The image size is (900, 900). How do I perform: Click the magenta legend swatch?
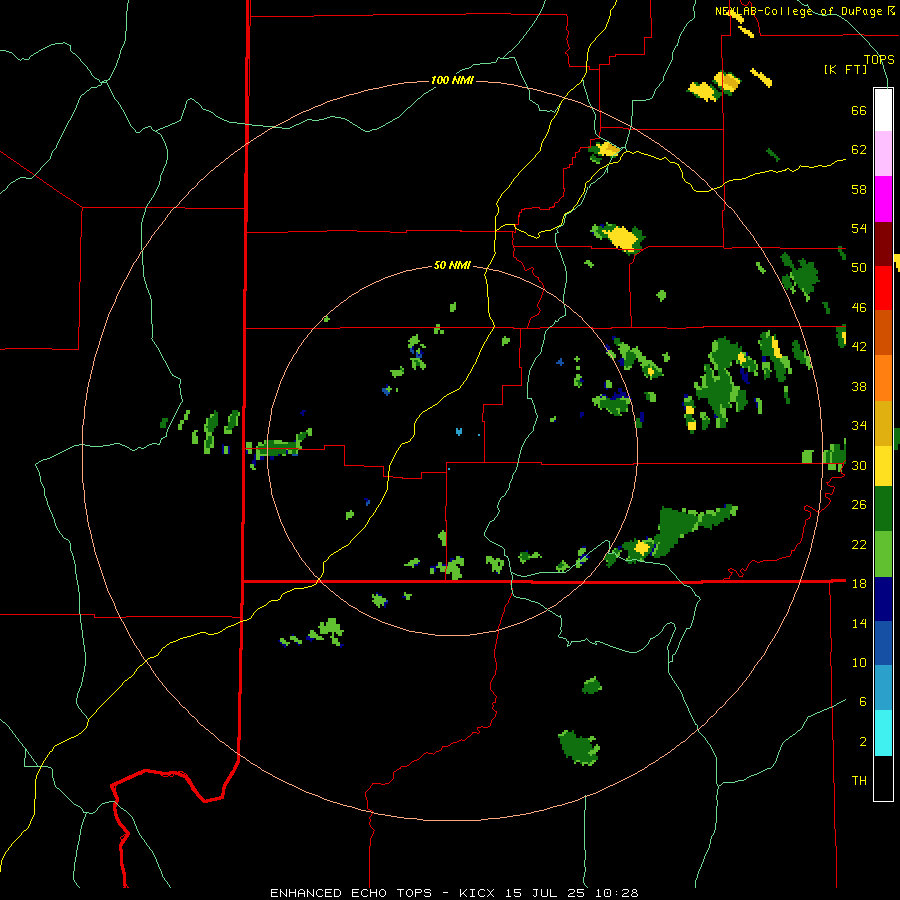pyautogui.click(x=883, y=199)
